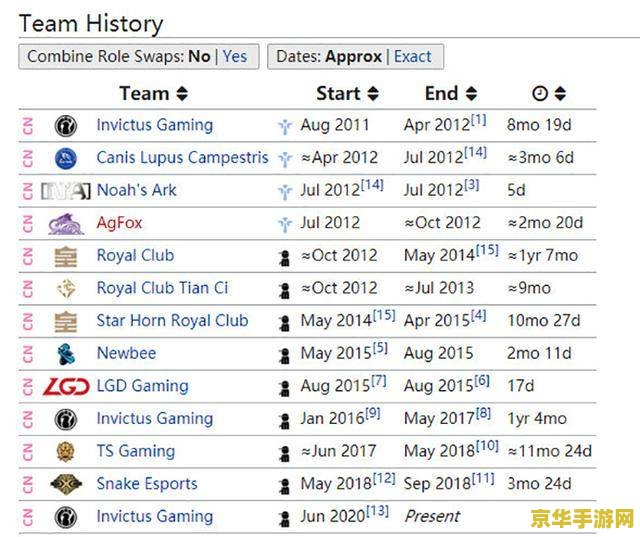Select Combine Role Swaps No option
640x537 pixels.
point(199,56)
